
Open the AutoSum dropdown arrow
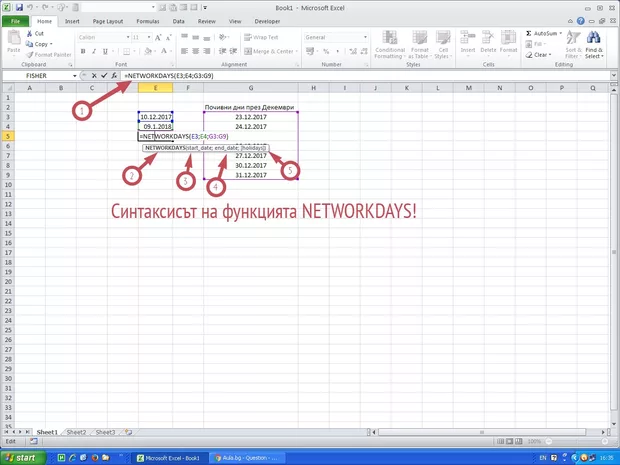560,34
